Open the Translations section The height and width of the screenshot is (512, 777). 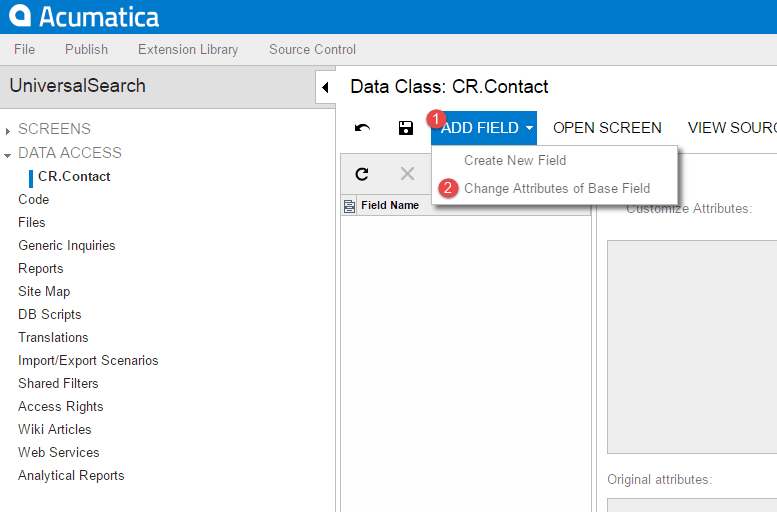click(53, 338)
